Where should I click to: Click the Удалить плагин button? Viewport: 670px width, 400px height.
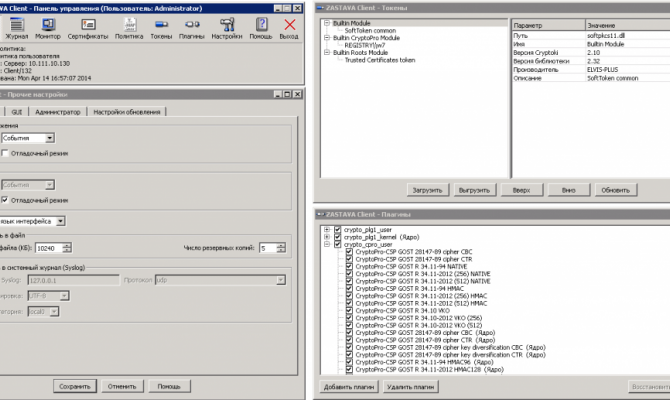click(411, 387)
